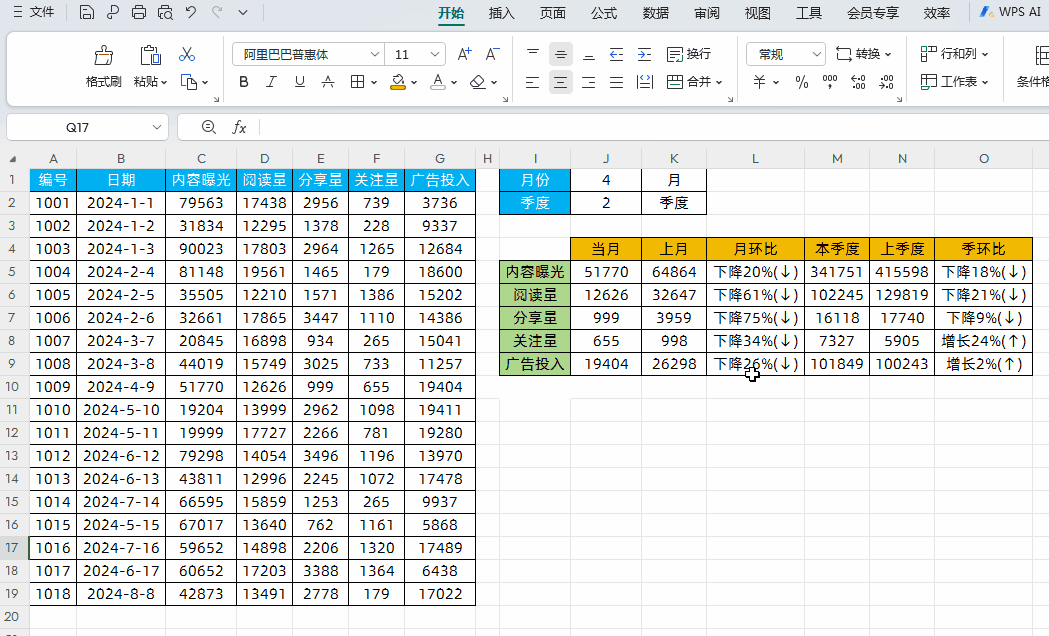
Task: Click the Distributed alignment icon
Action: coord(645,82)
